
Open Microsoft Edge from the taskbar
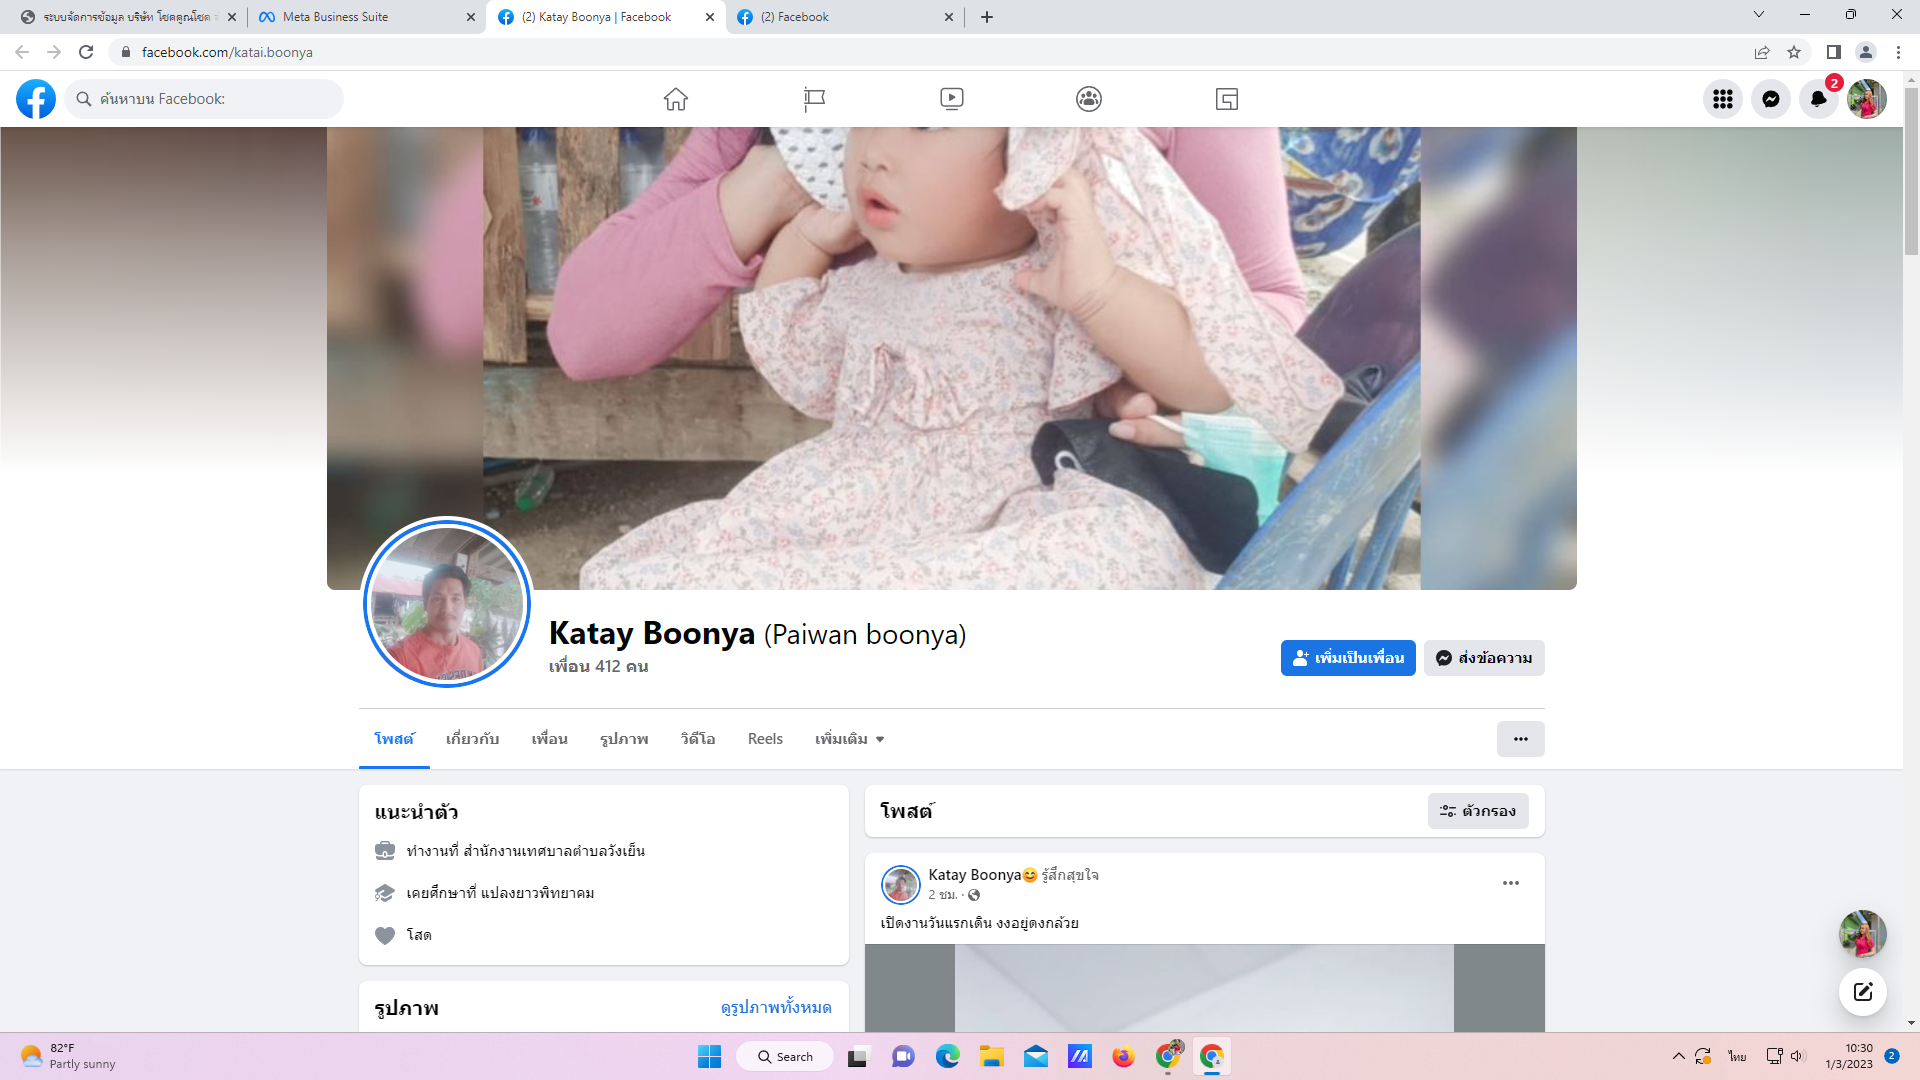(x=947, y=1057)
